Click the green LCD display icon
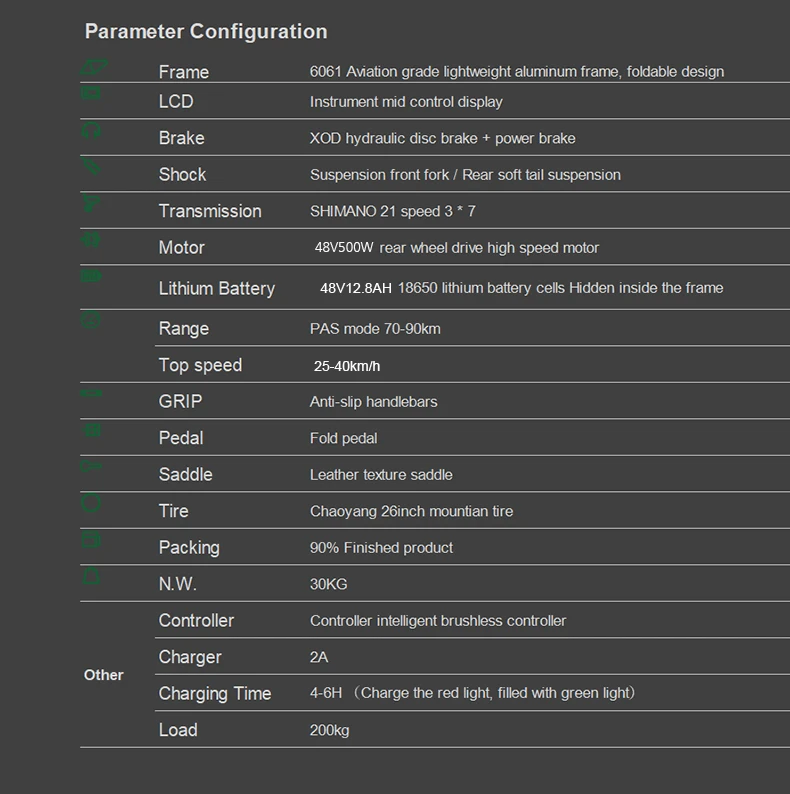The image size is (790, 794). [92, 93]
